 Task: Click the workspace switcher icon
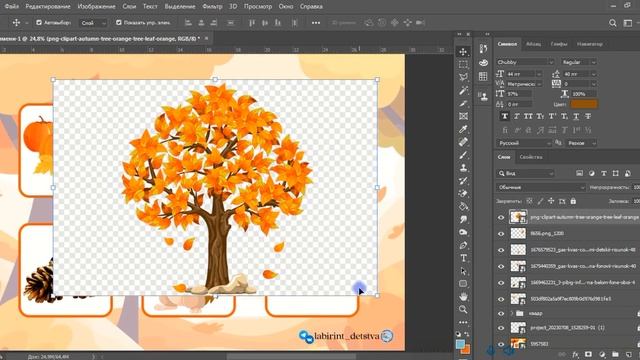[628, 23]
